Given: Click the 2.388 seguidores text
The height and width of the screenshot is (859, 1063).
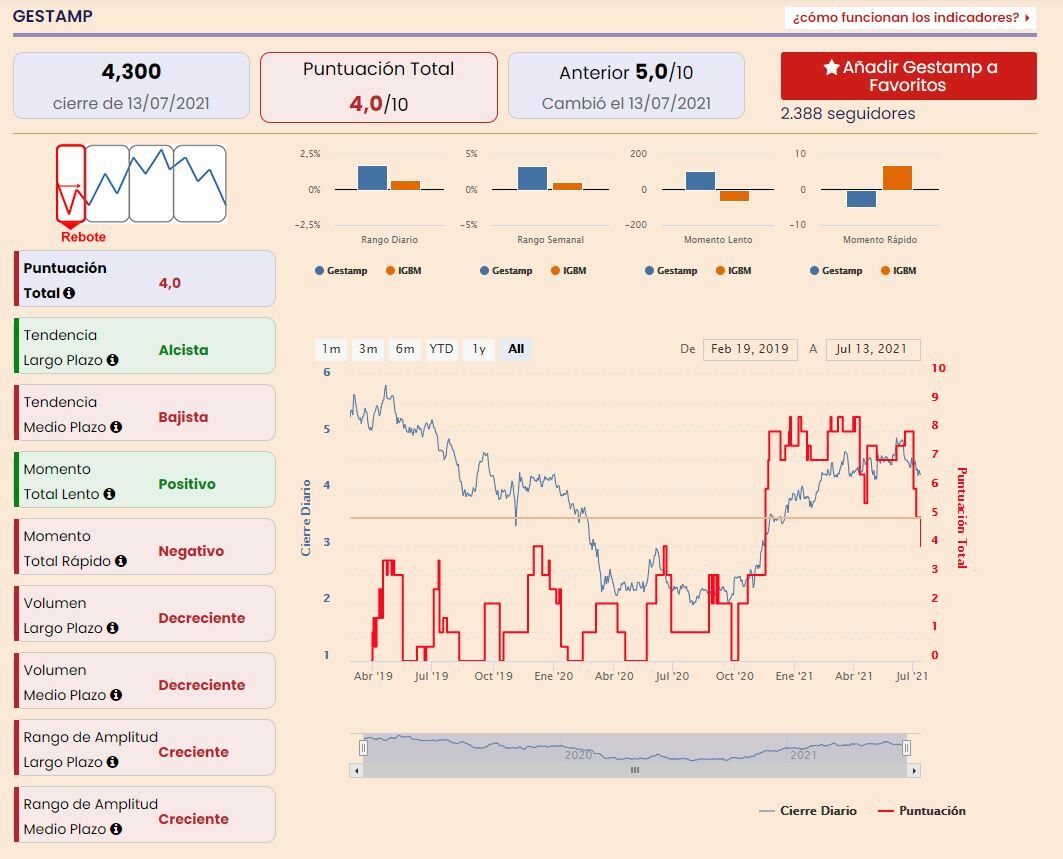Looking at the screenshot, I should (847, 113).
